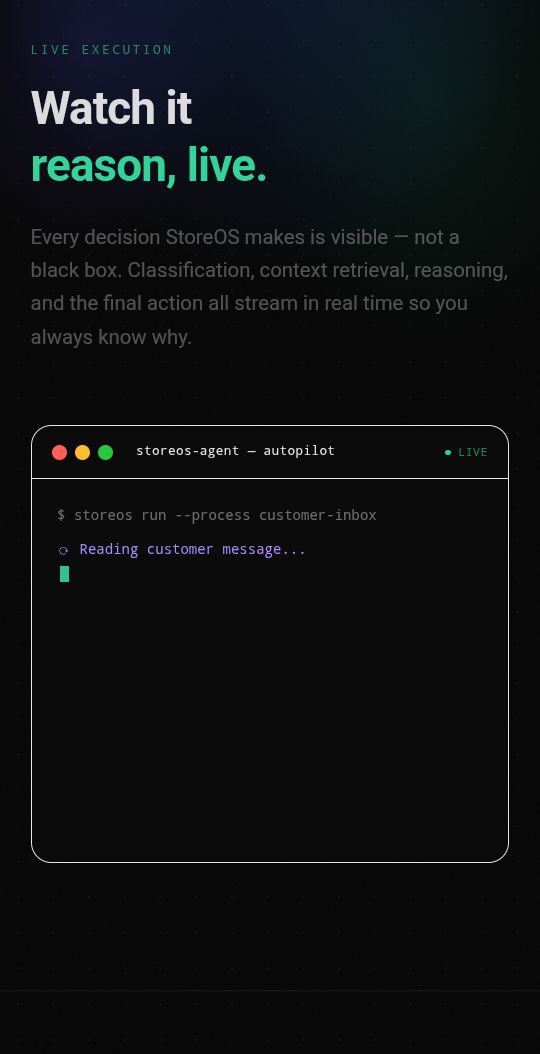Click the green reason, live. heading
Viewport: 540px width, 1054px height.
coord(149,165)
